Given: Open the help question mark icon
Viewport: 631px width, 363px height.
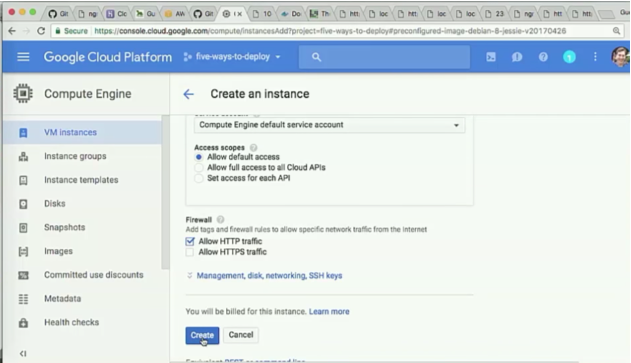Looking at the screenshot, I should coord(543,57).
